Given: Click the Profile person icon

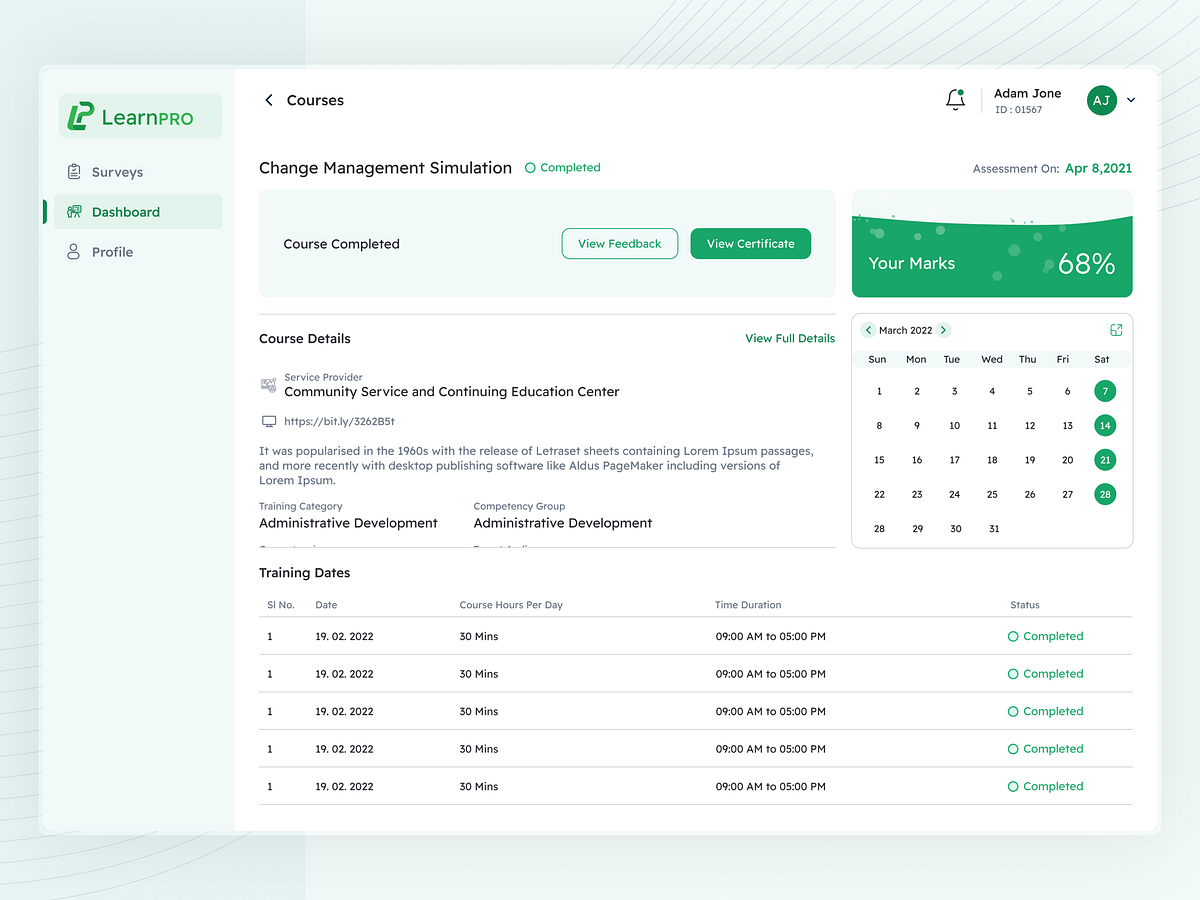Looking at the screenshot, I should (74, 251).
